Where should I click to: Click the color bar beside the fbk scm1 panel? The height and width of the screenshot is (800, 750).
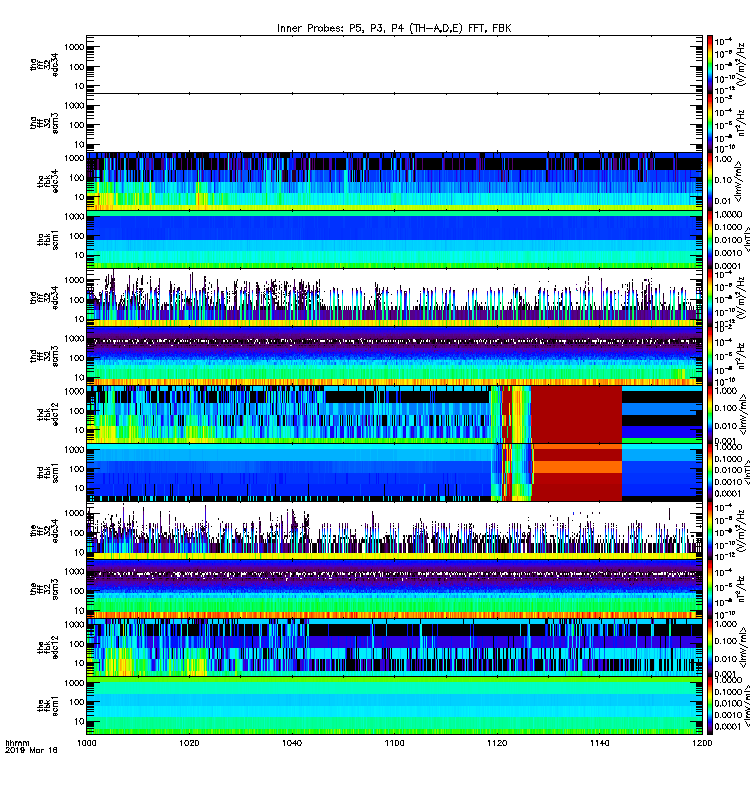click(x=710, y=706)
